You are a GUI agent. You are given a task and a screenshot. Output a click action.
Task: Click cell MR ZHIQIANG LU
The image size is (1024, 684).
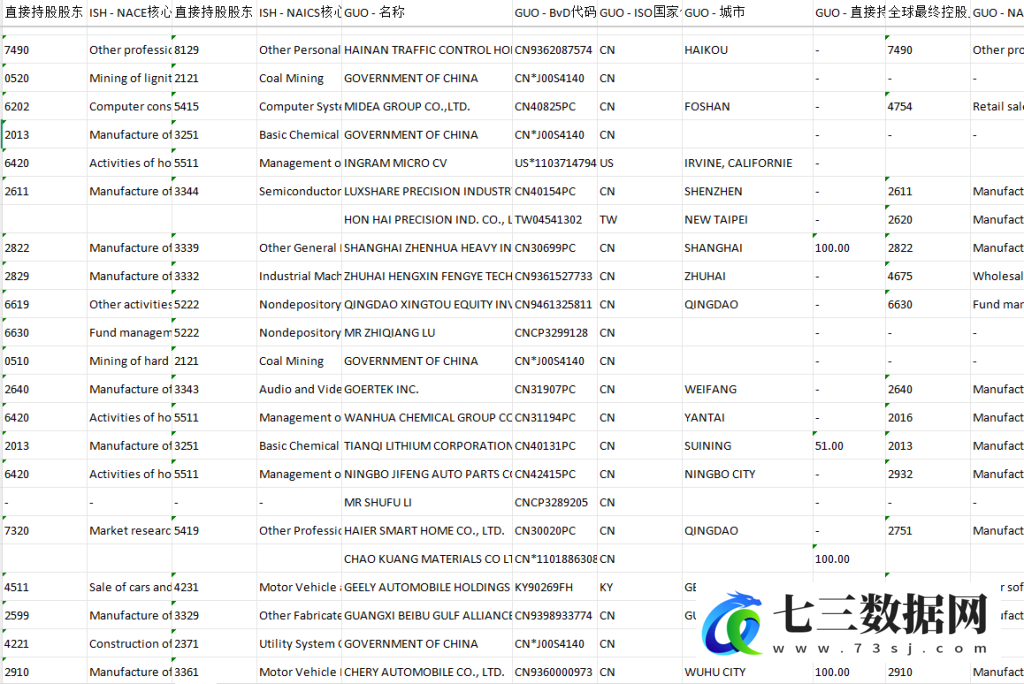pyautogui.click(x=427, y=333)
